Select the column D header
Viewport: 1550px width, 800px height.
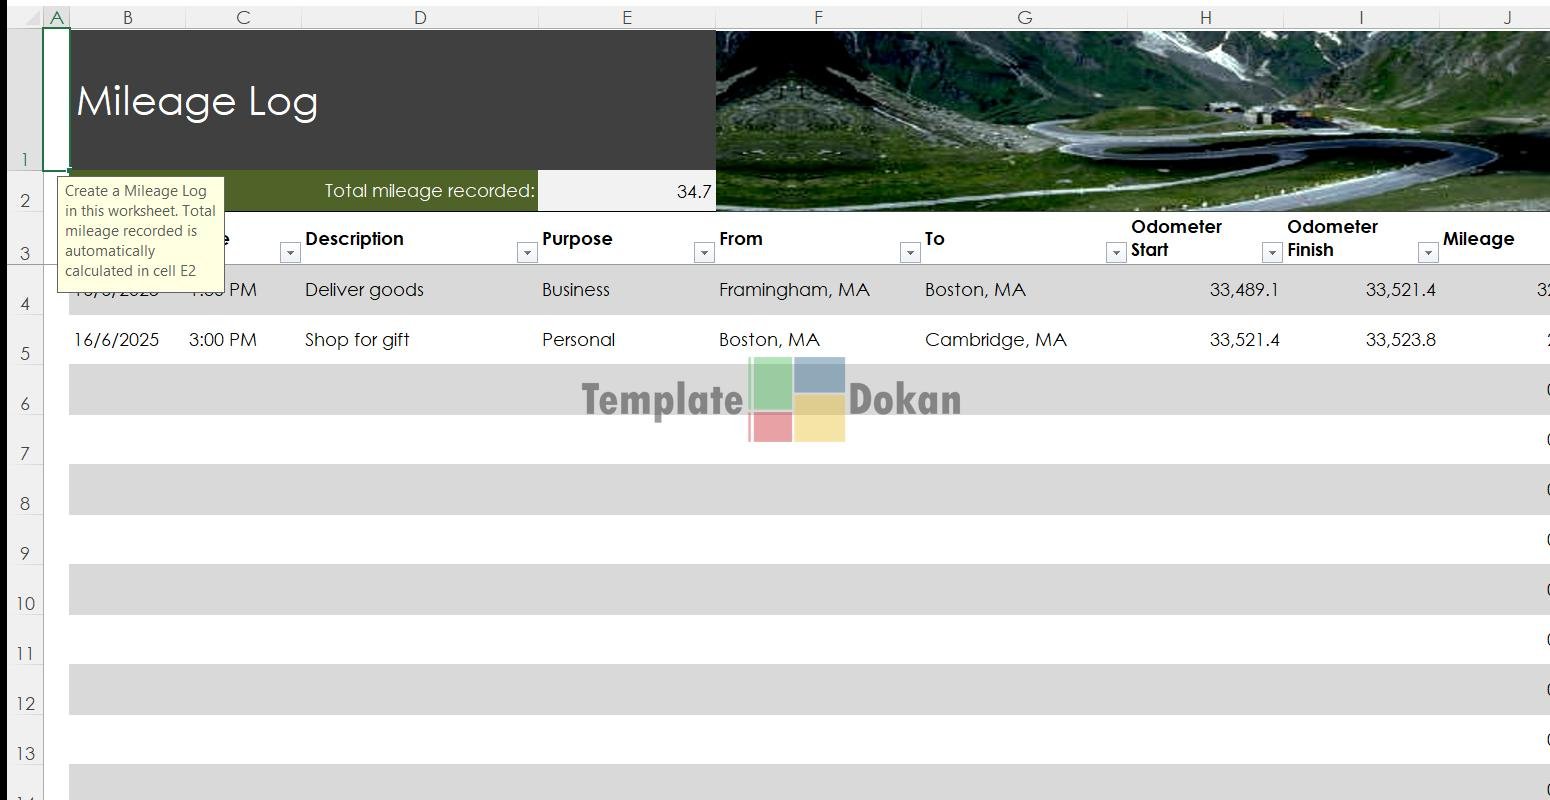pyautogui.click(x=419, y=17)
